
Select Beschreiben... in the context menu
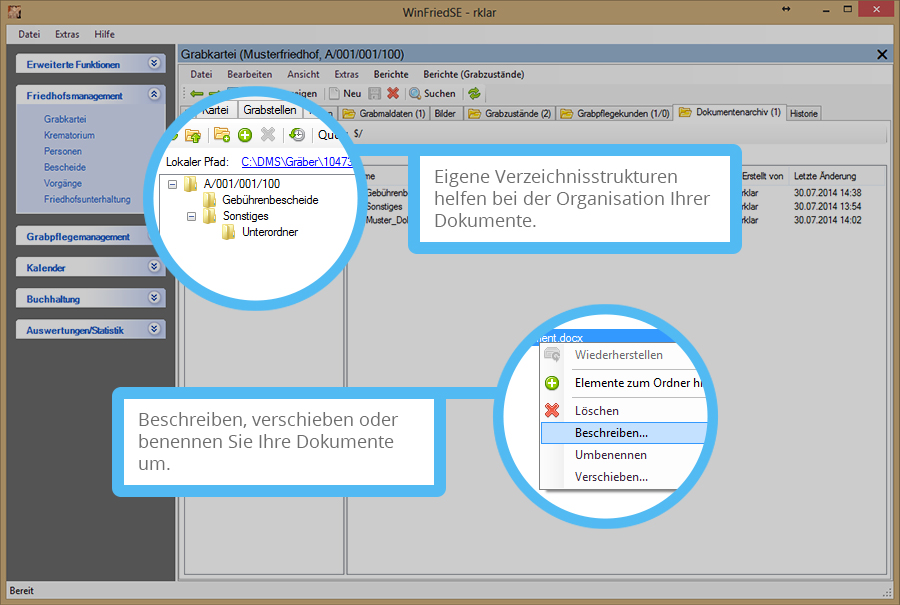[611, 433]
